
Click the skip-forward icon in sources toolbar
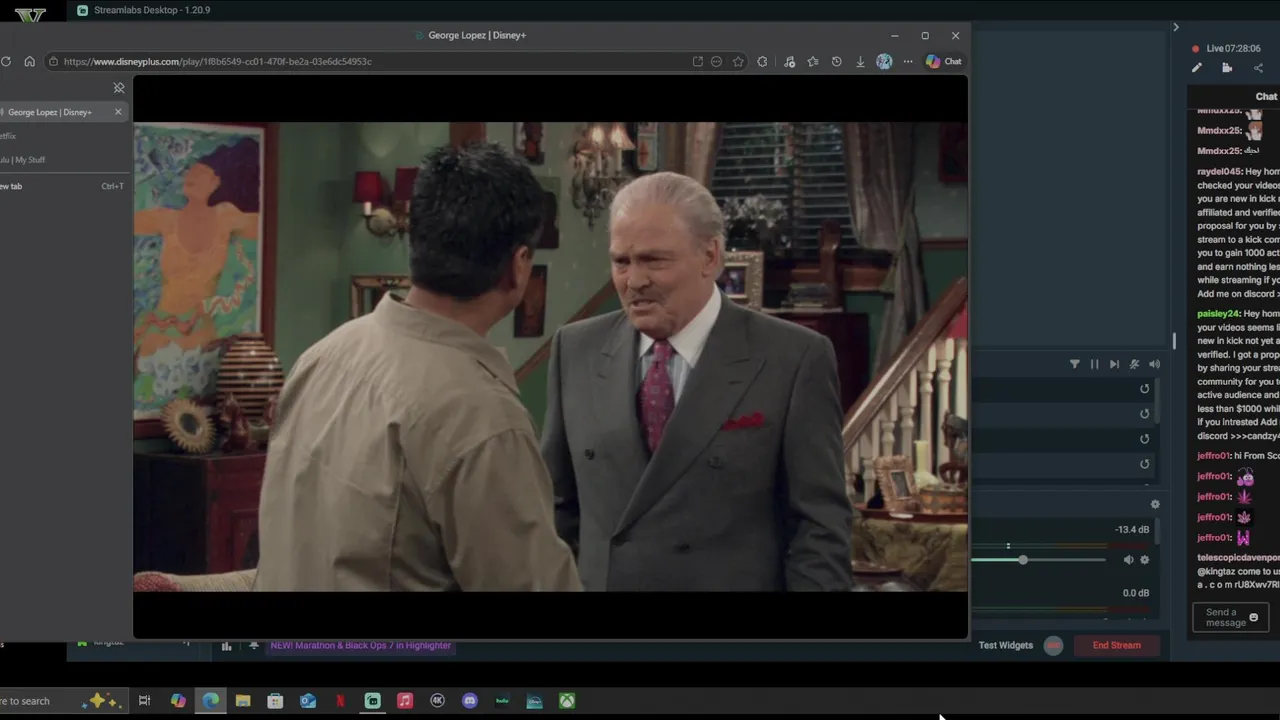point(1114,364)
